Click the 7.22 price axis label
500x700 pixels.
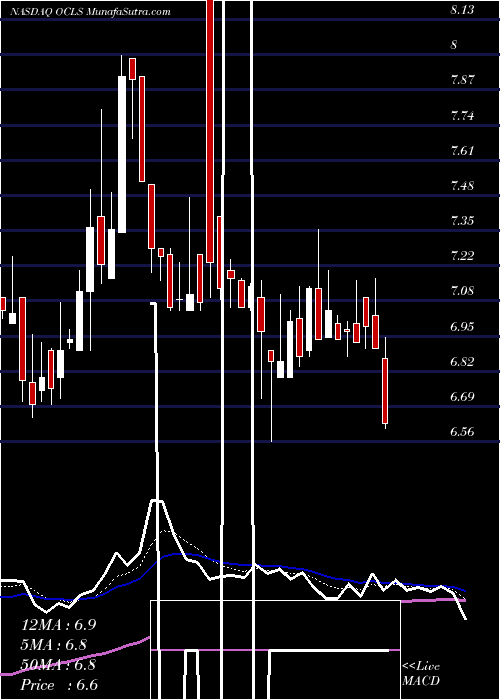pyautogui.click(x=462, y=256)
